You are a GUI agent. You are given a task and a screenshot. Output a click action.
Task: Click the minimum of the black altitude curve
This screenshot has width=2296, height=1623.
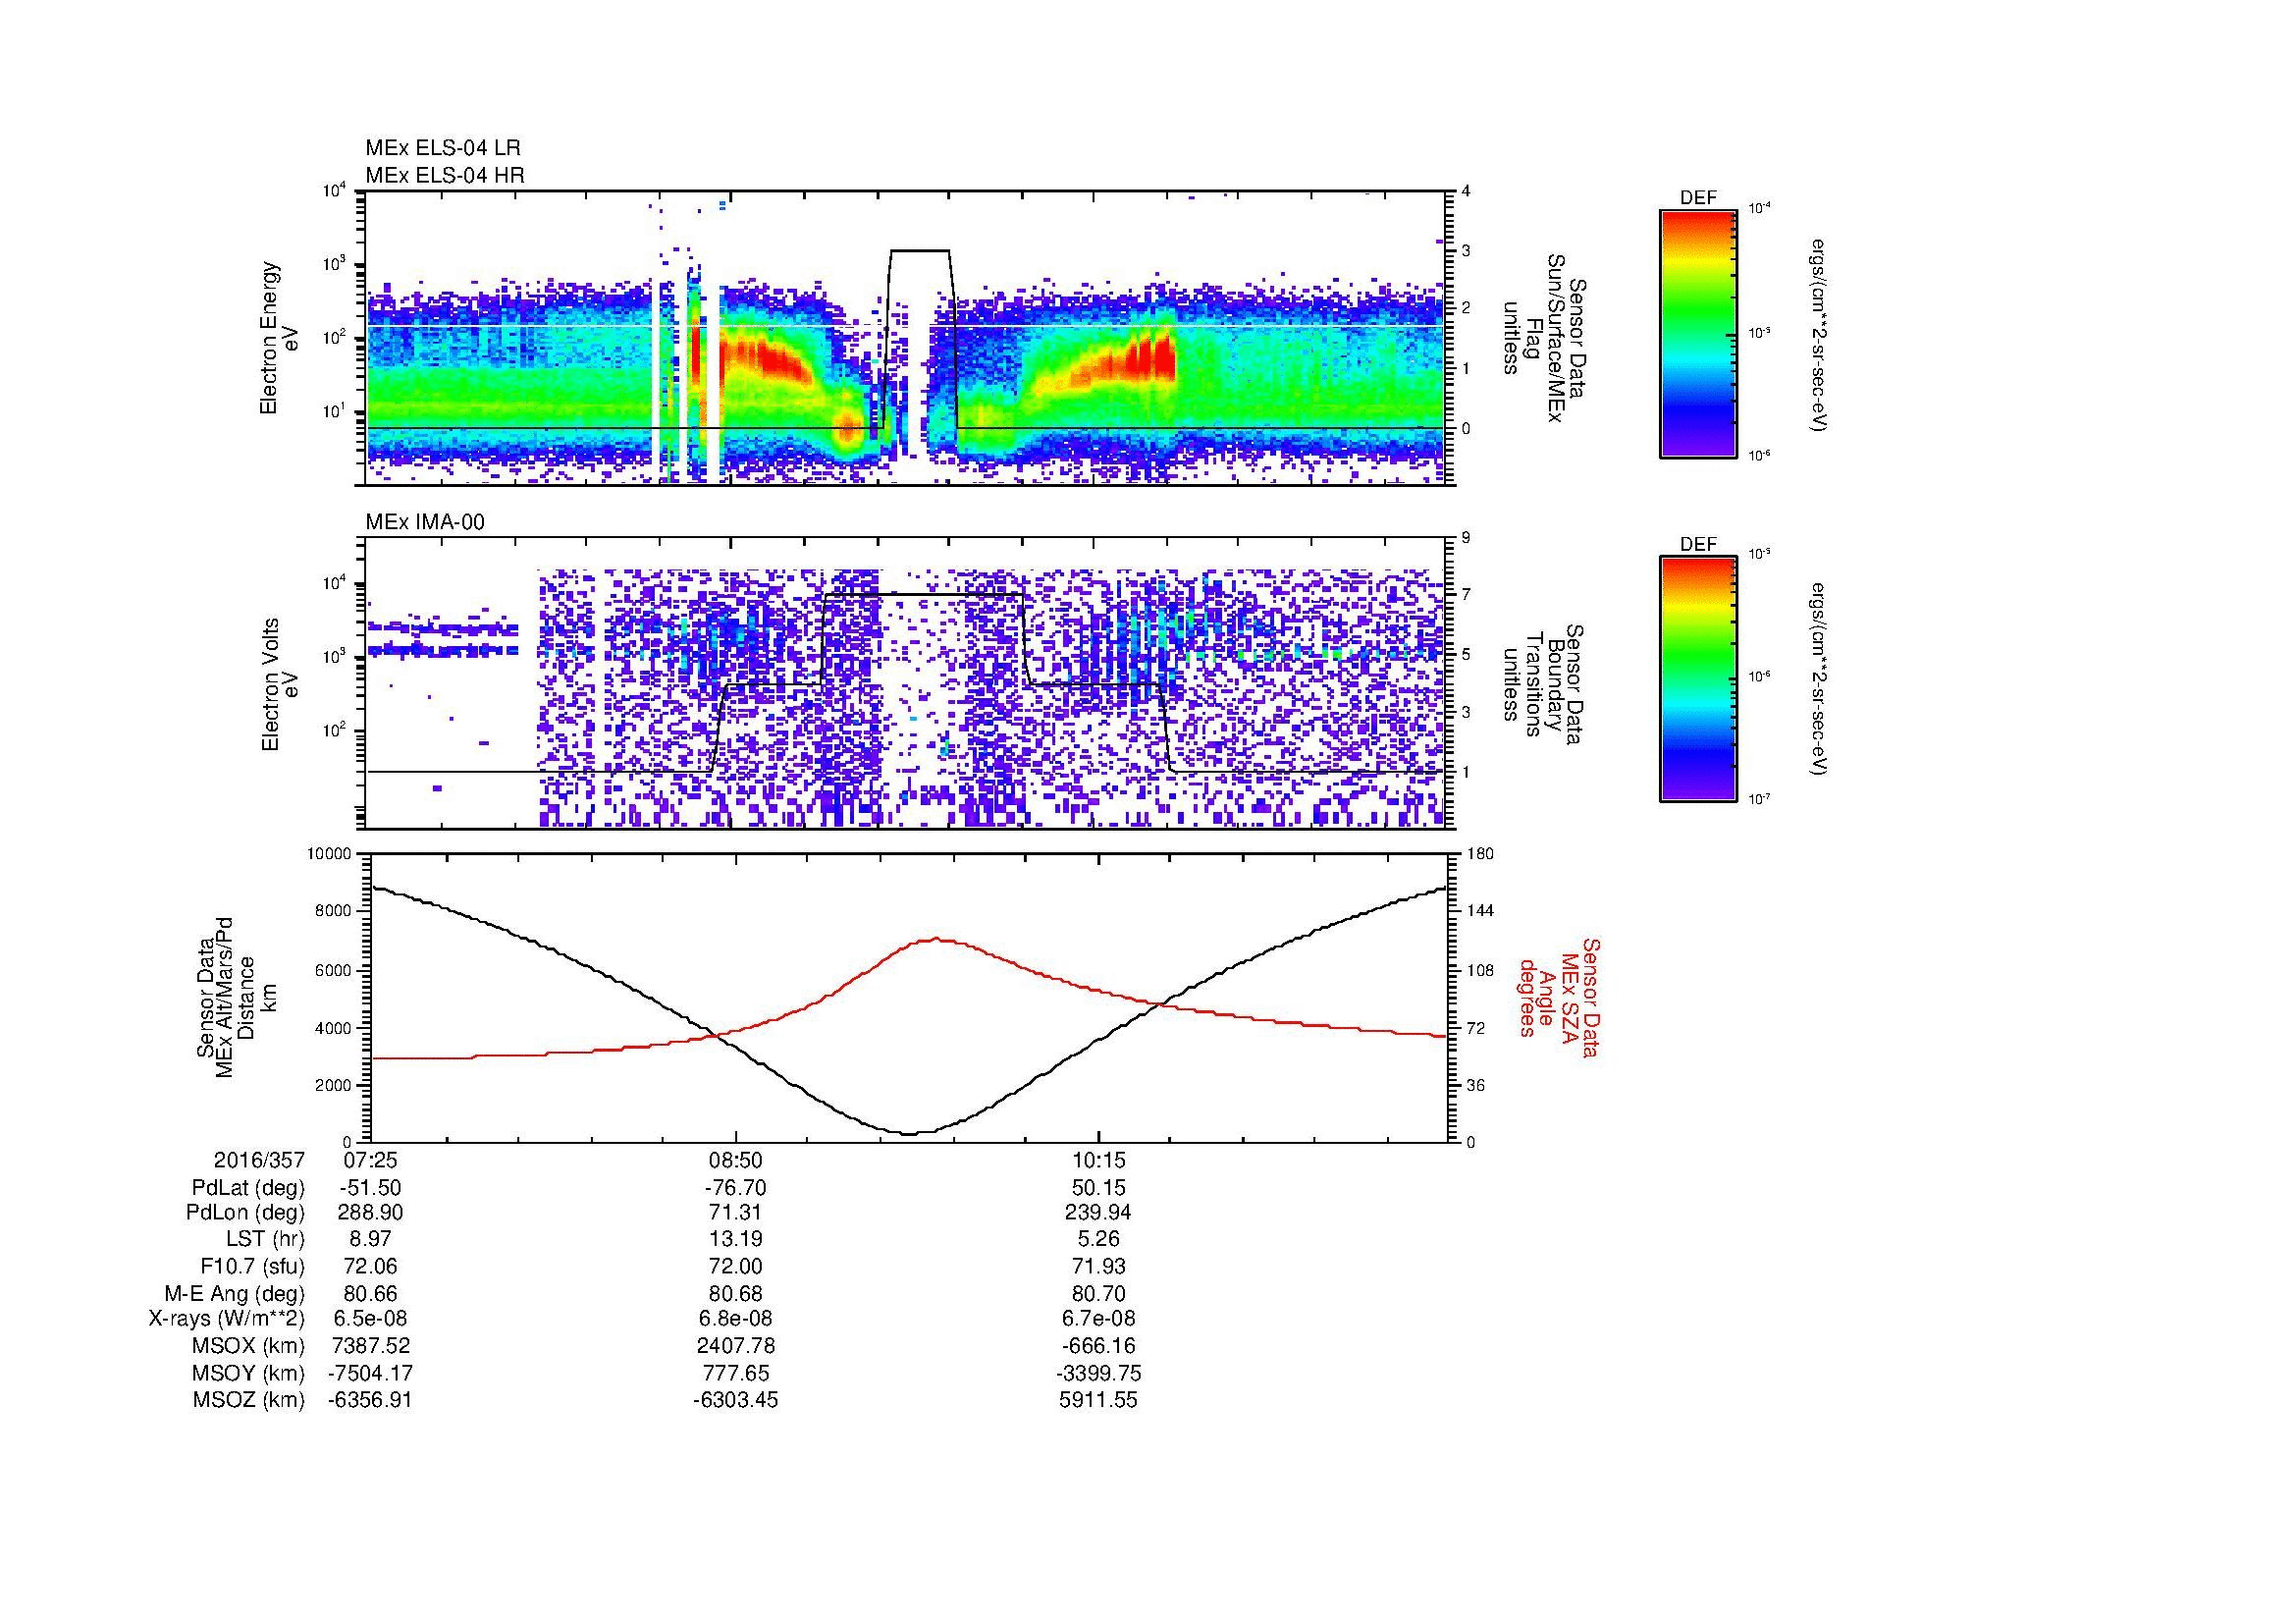tap(910, 1133)
